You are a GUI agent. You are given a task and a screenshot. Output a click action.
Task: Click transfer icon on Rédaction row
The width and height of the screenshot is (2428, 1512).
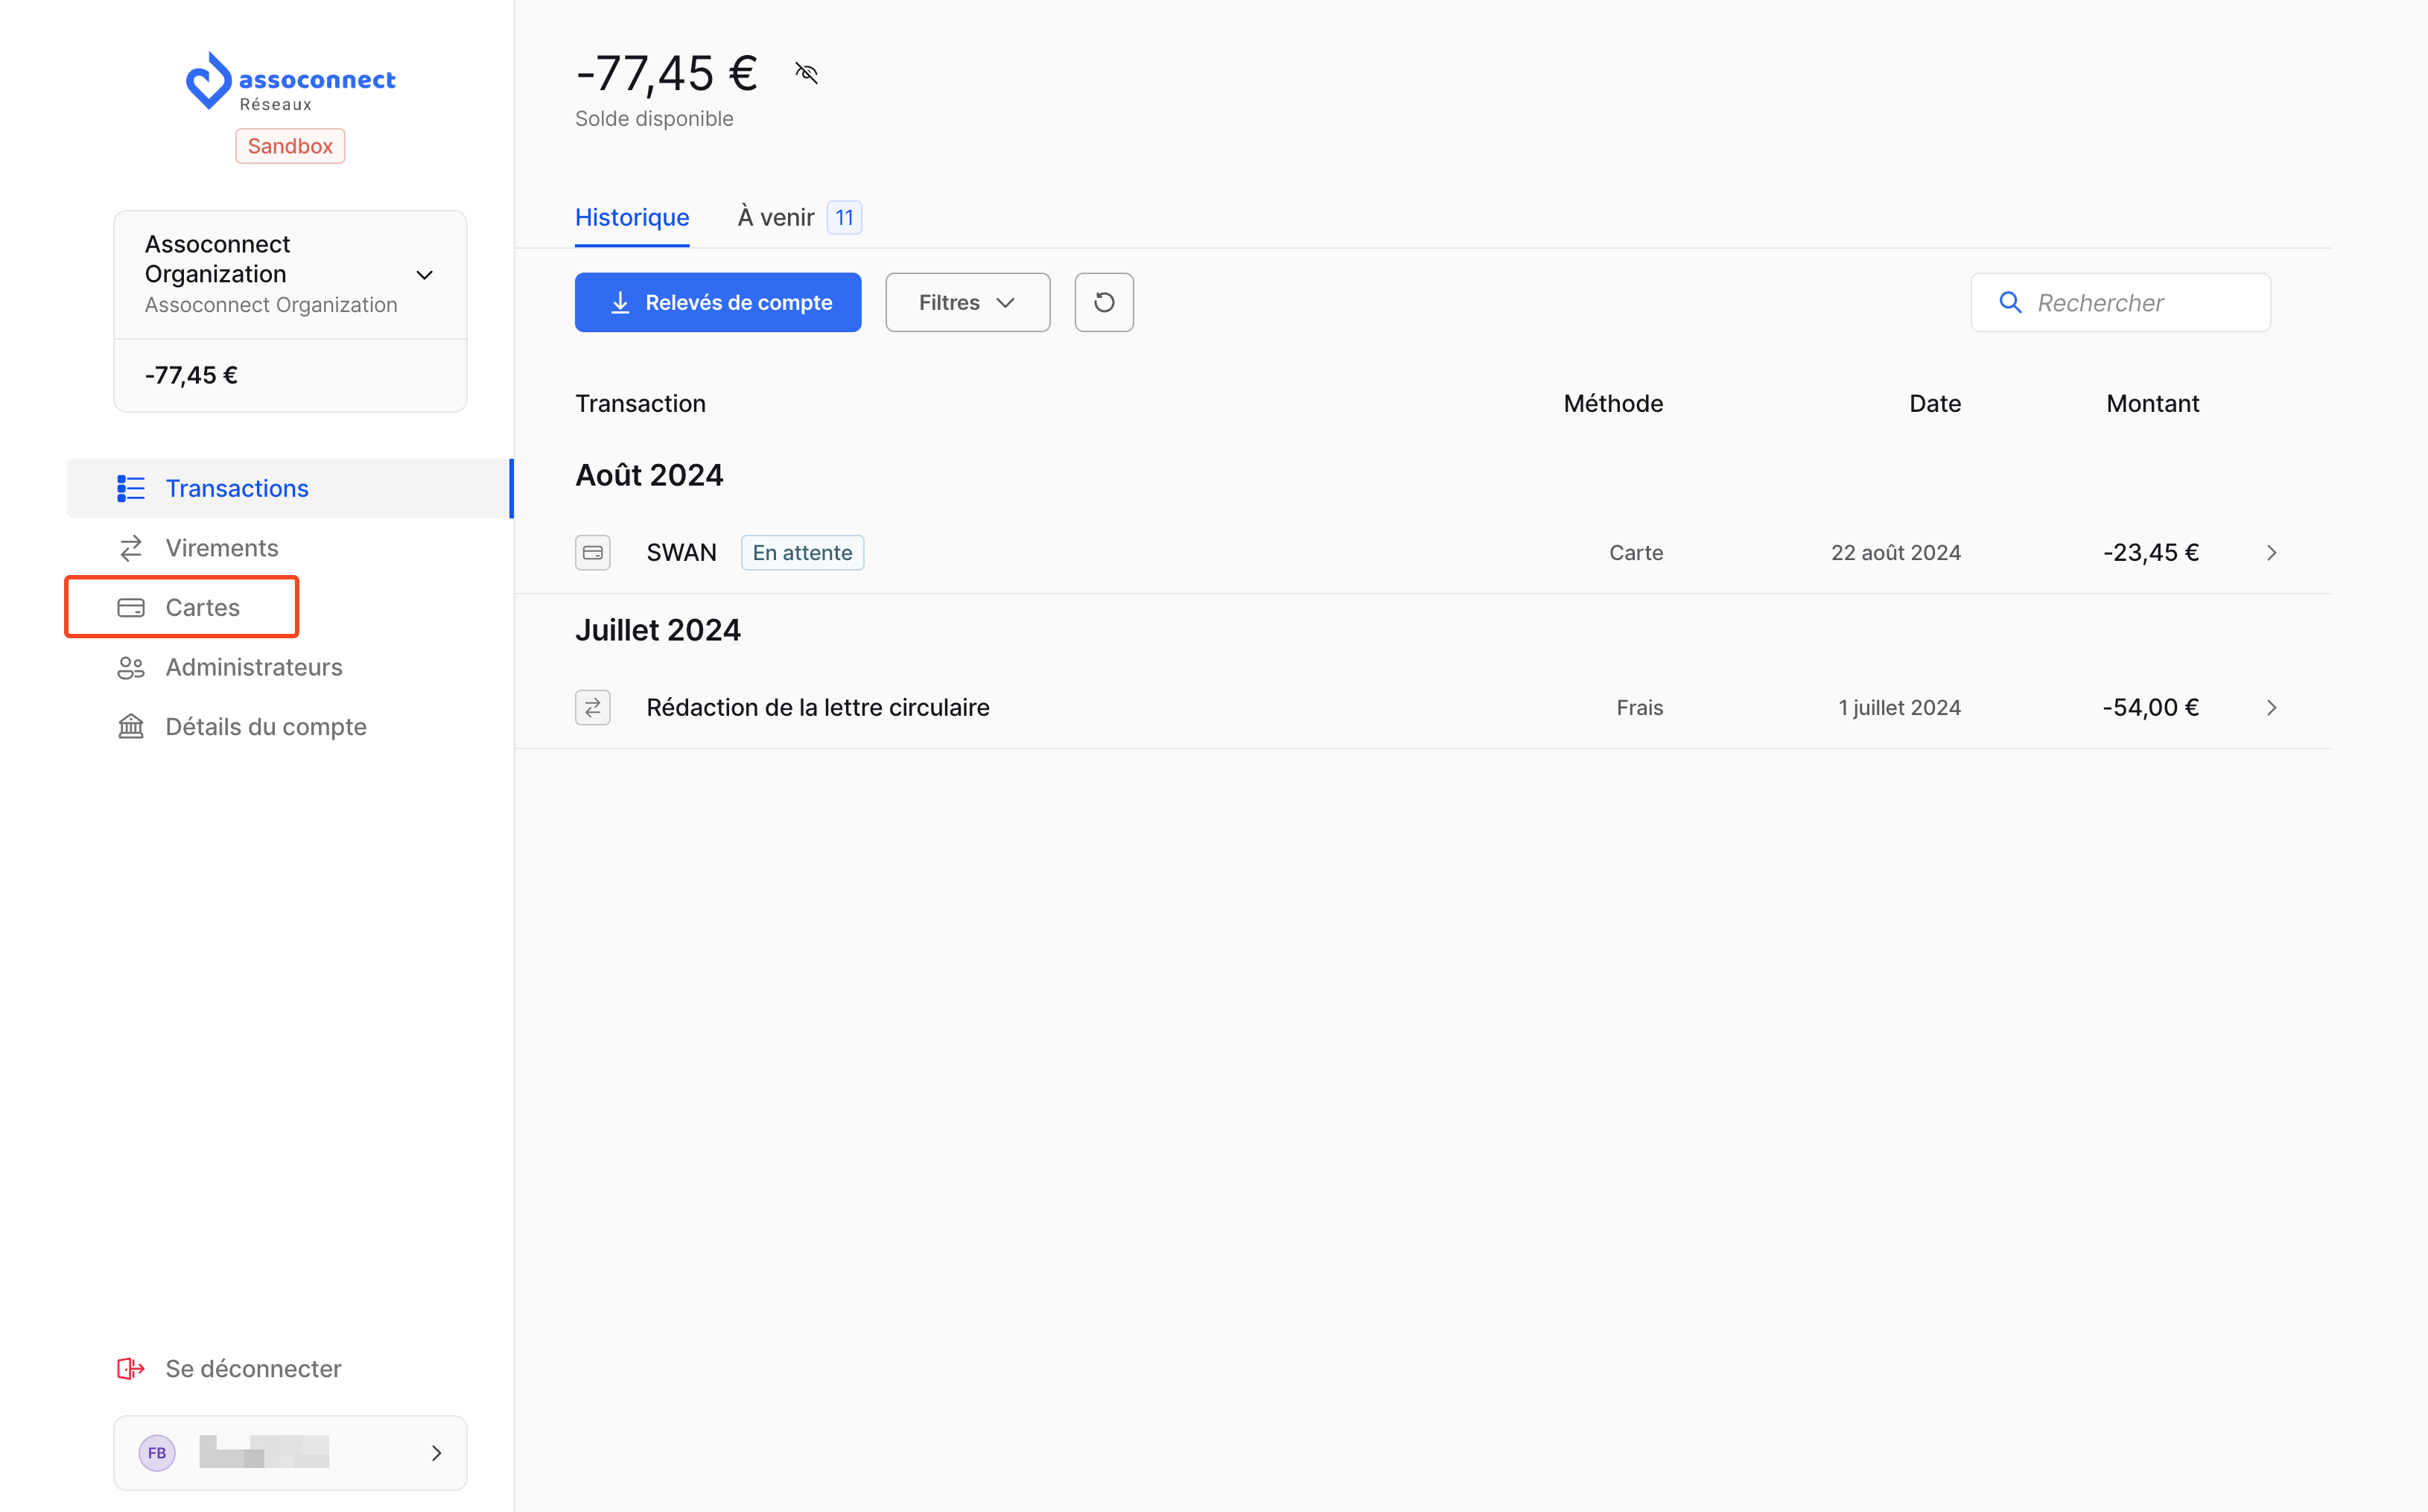[x=593, y=707]
